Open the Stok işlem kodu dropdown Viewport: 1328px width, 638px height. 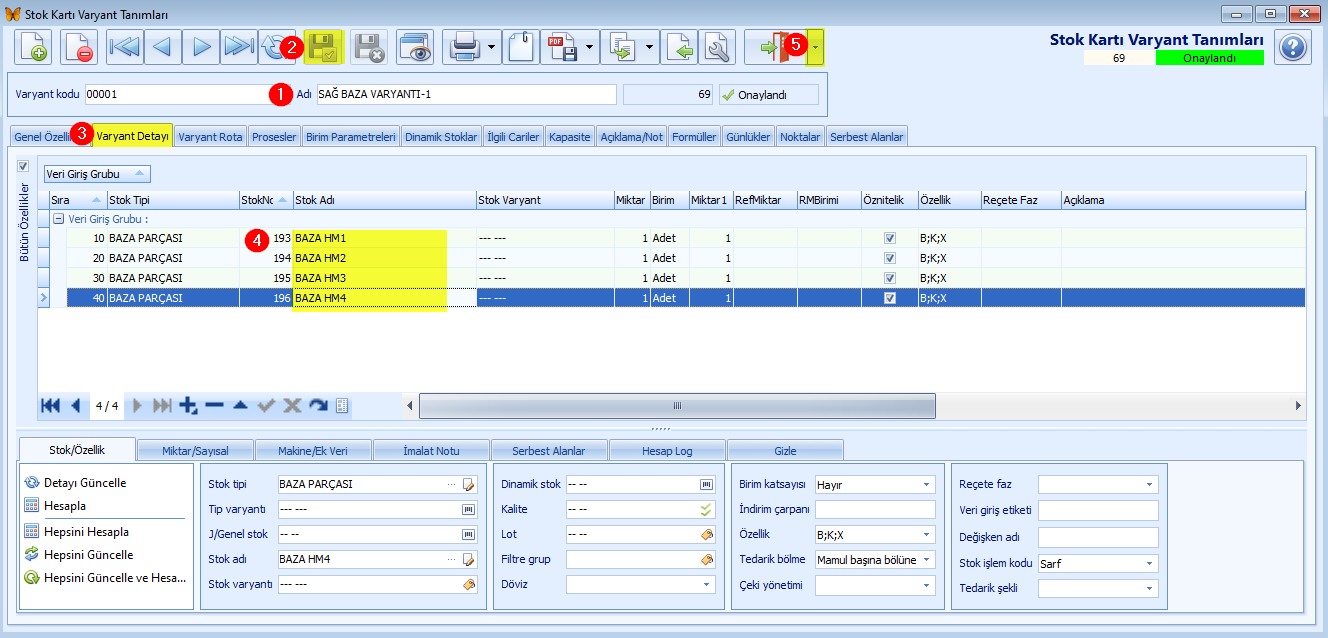(1150, 563)
